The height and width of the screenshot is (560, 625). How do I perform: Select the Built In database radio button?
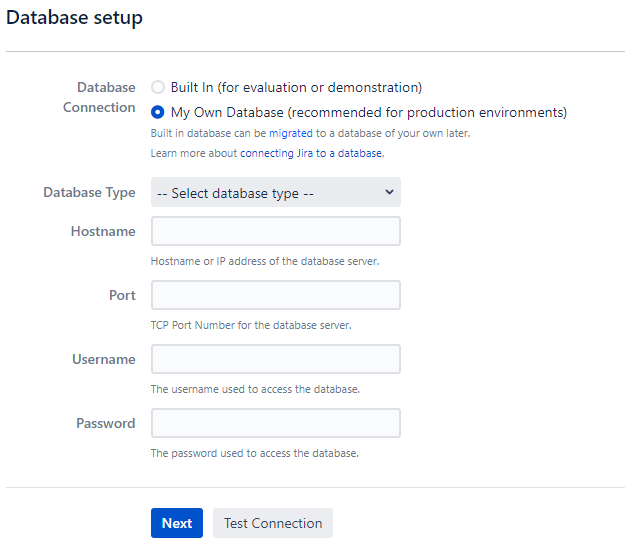158,88
